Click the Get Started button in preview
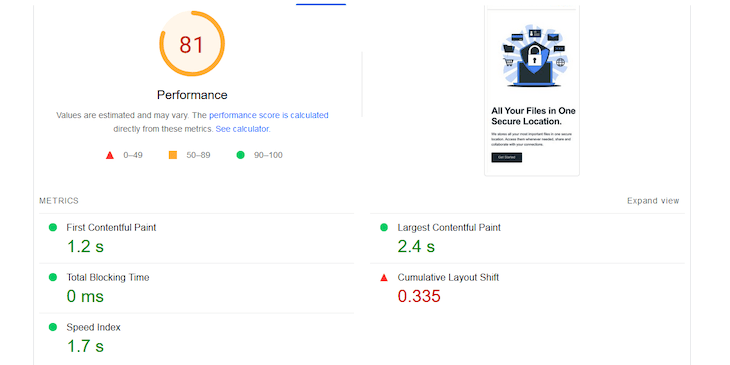730x365 pixels. (507, 157)
